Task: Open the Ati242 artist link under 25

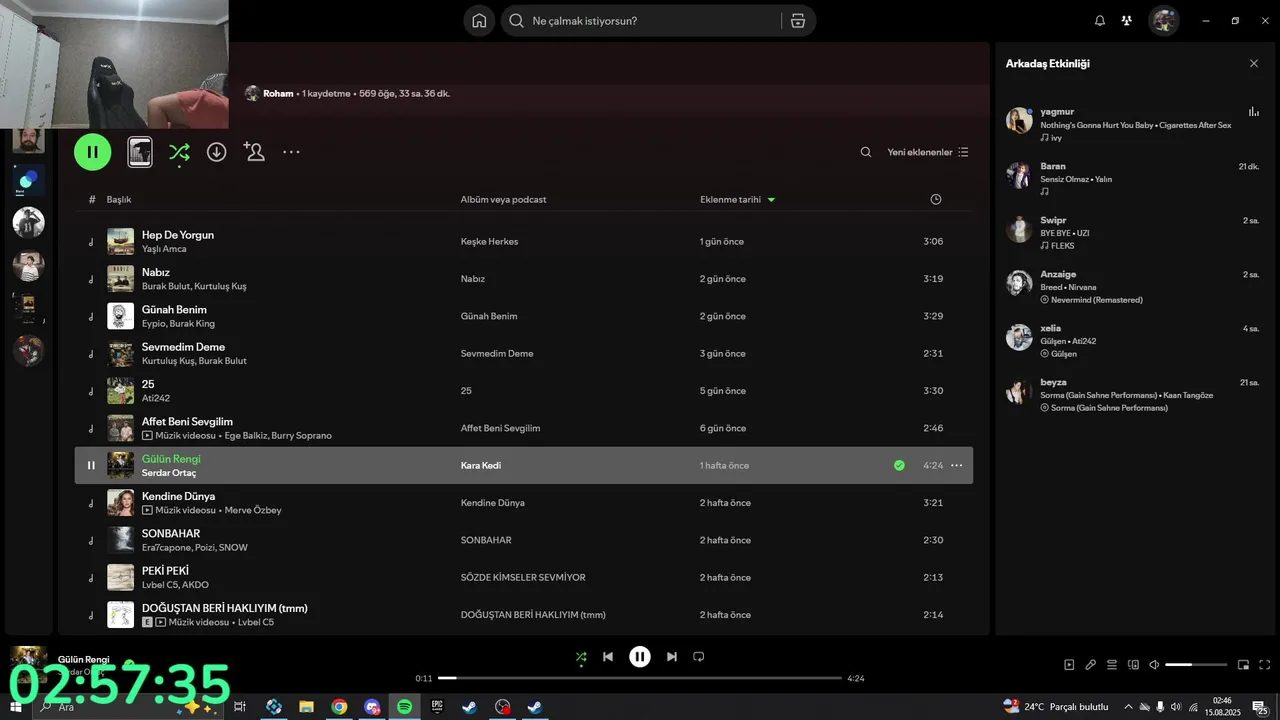Action: tap(156, 398)
